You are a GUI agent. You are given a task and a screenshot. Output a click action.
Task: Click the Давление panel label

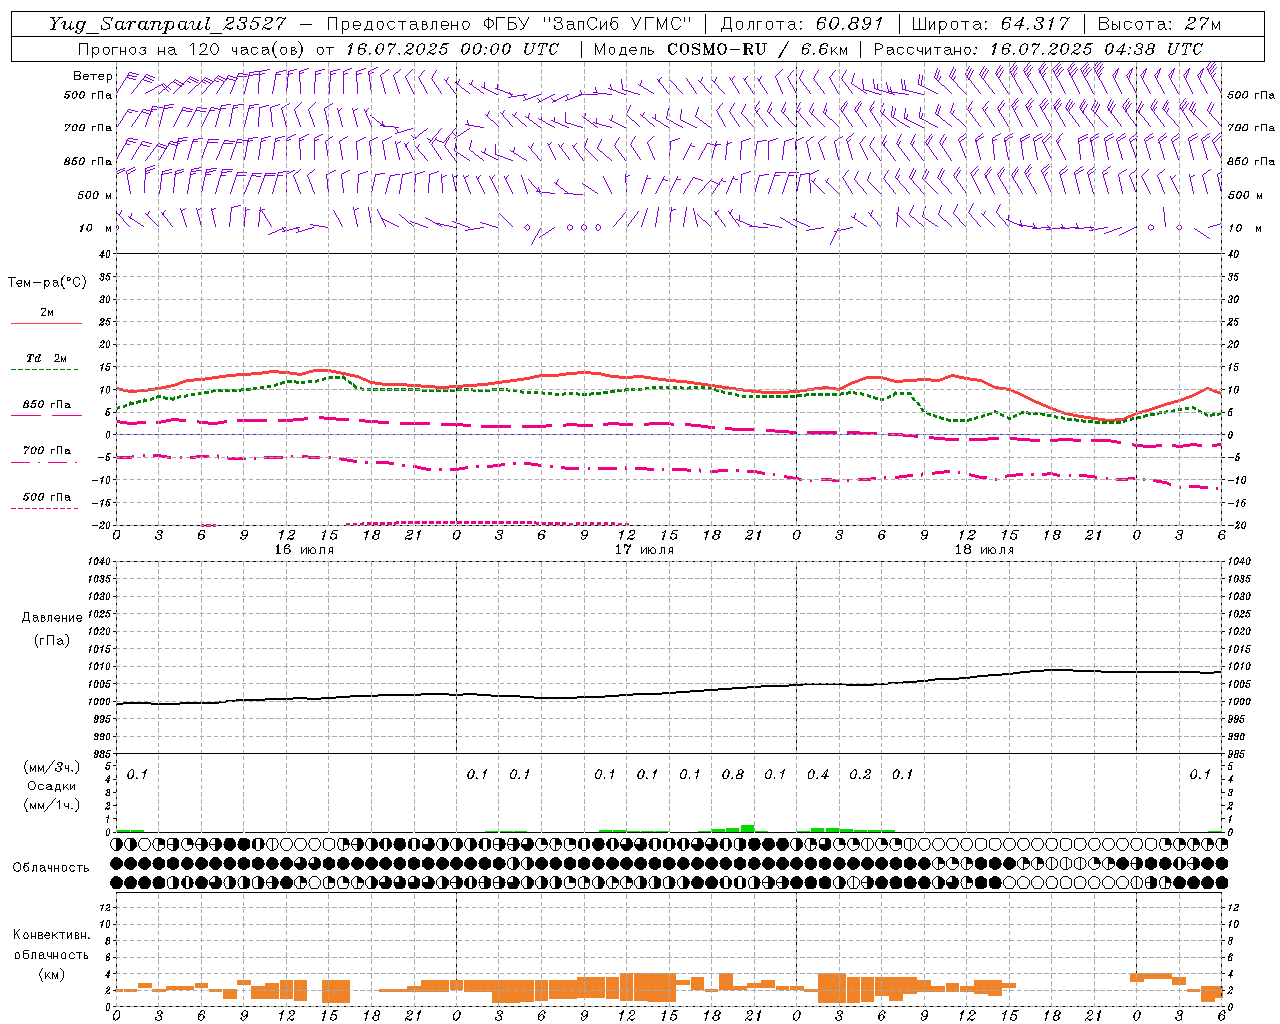(x=52, y=617)
